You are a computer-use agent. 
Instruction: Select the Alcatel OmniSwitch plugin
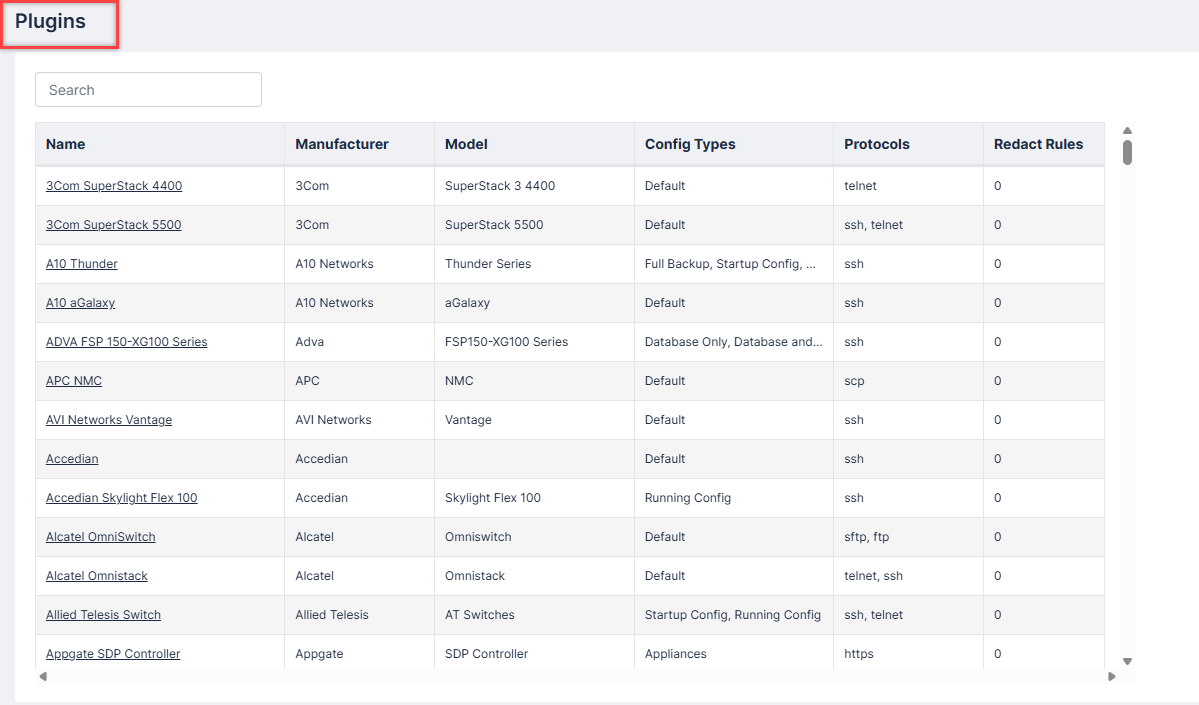(x=101, y=537)
